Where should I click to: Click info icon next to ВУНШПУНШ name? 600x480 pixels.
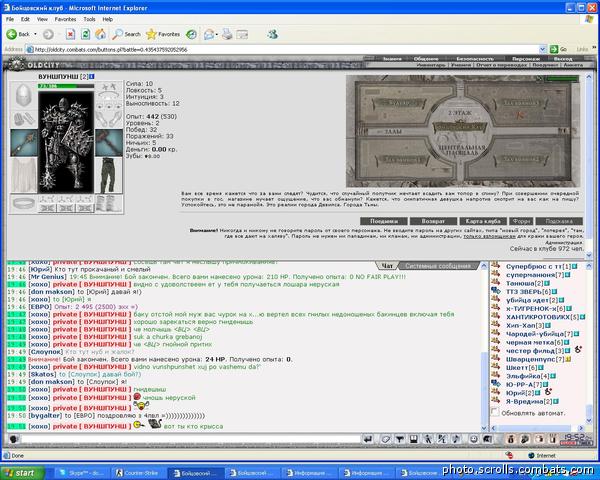(93, 76)
